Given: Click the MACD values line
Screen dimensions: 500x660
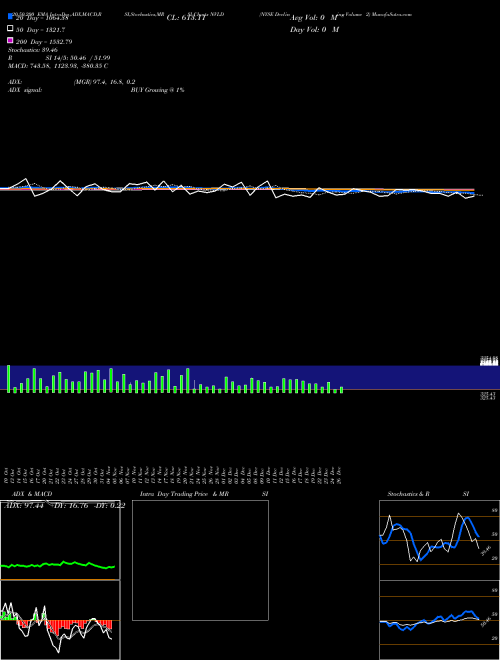Looking at the screenshot, I should click(x=58, y=66).
